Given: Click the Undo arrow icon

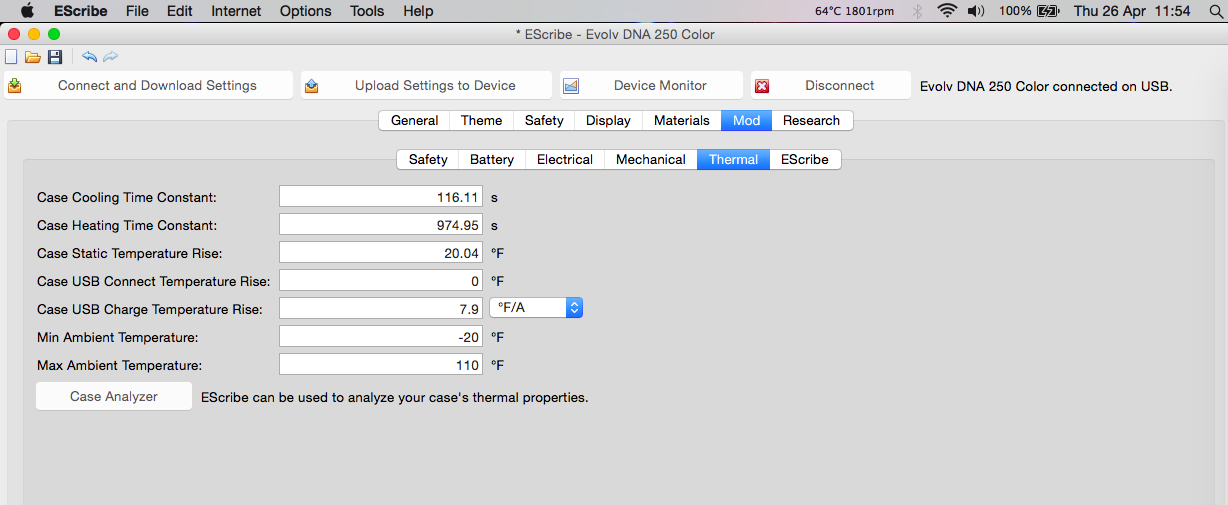Looking at the screenshot, I should [x=89, y=57].
